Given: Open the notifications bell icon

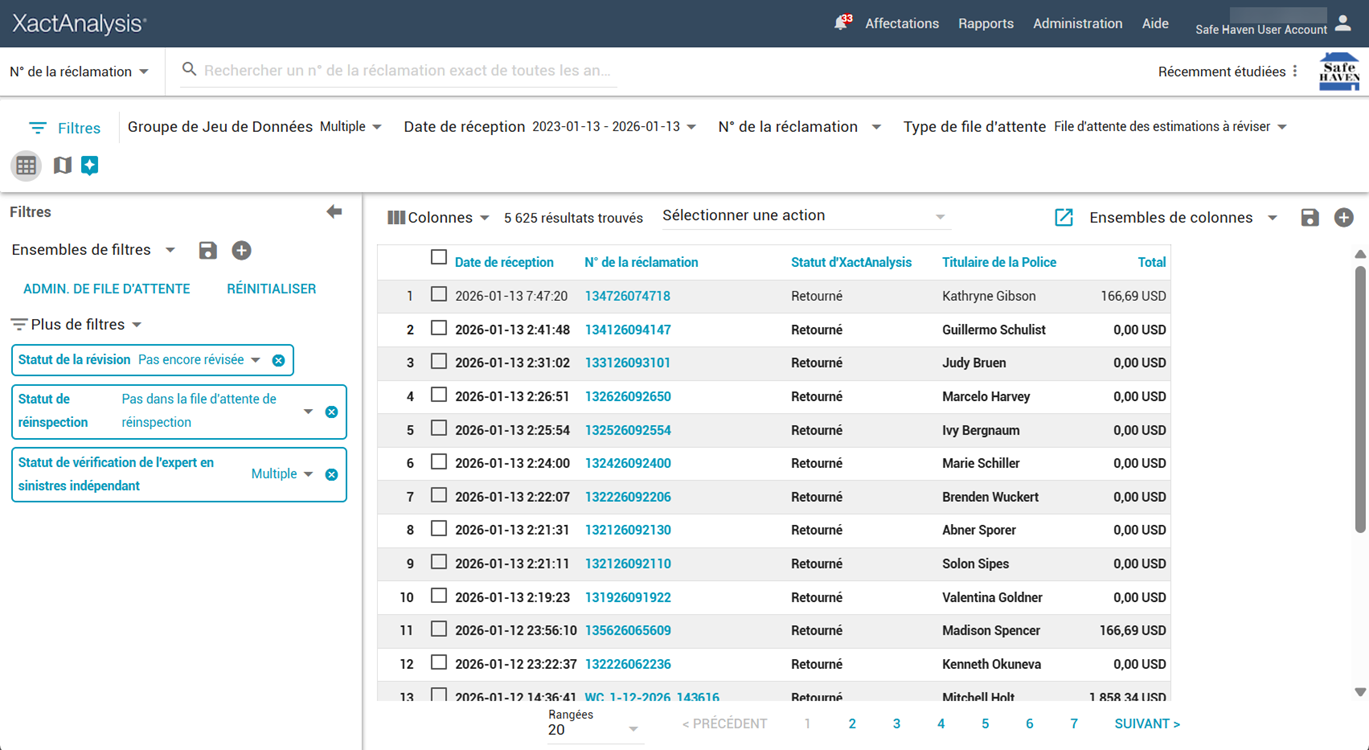Looking at the screenshot, I should pyautogui.click(x=841, y=23).
